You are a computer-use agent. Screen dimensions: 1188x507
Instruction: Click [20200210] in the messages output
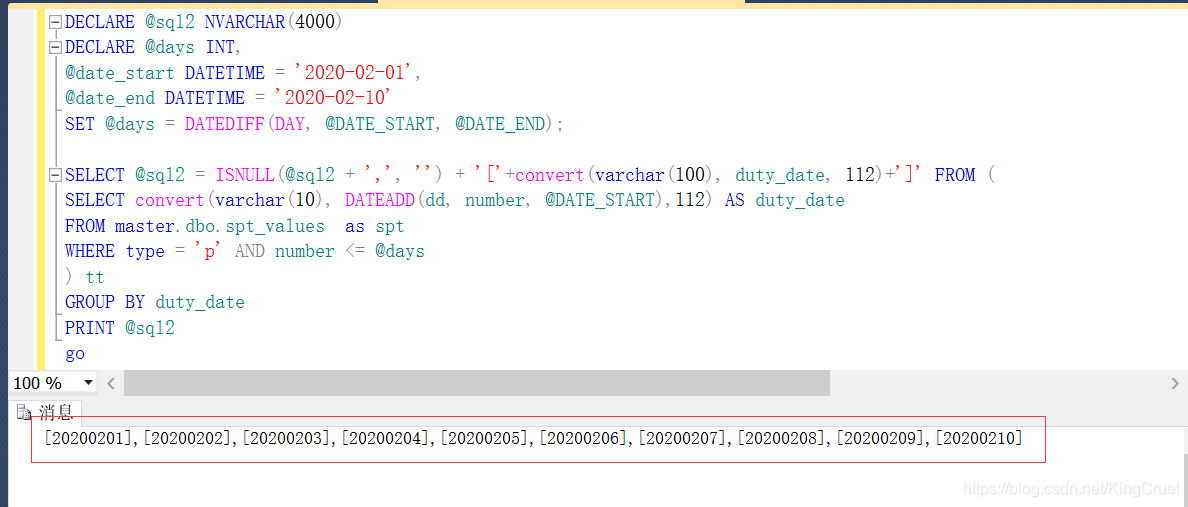(x=979, y=437)
